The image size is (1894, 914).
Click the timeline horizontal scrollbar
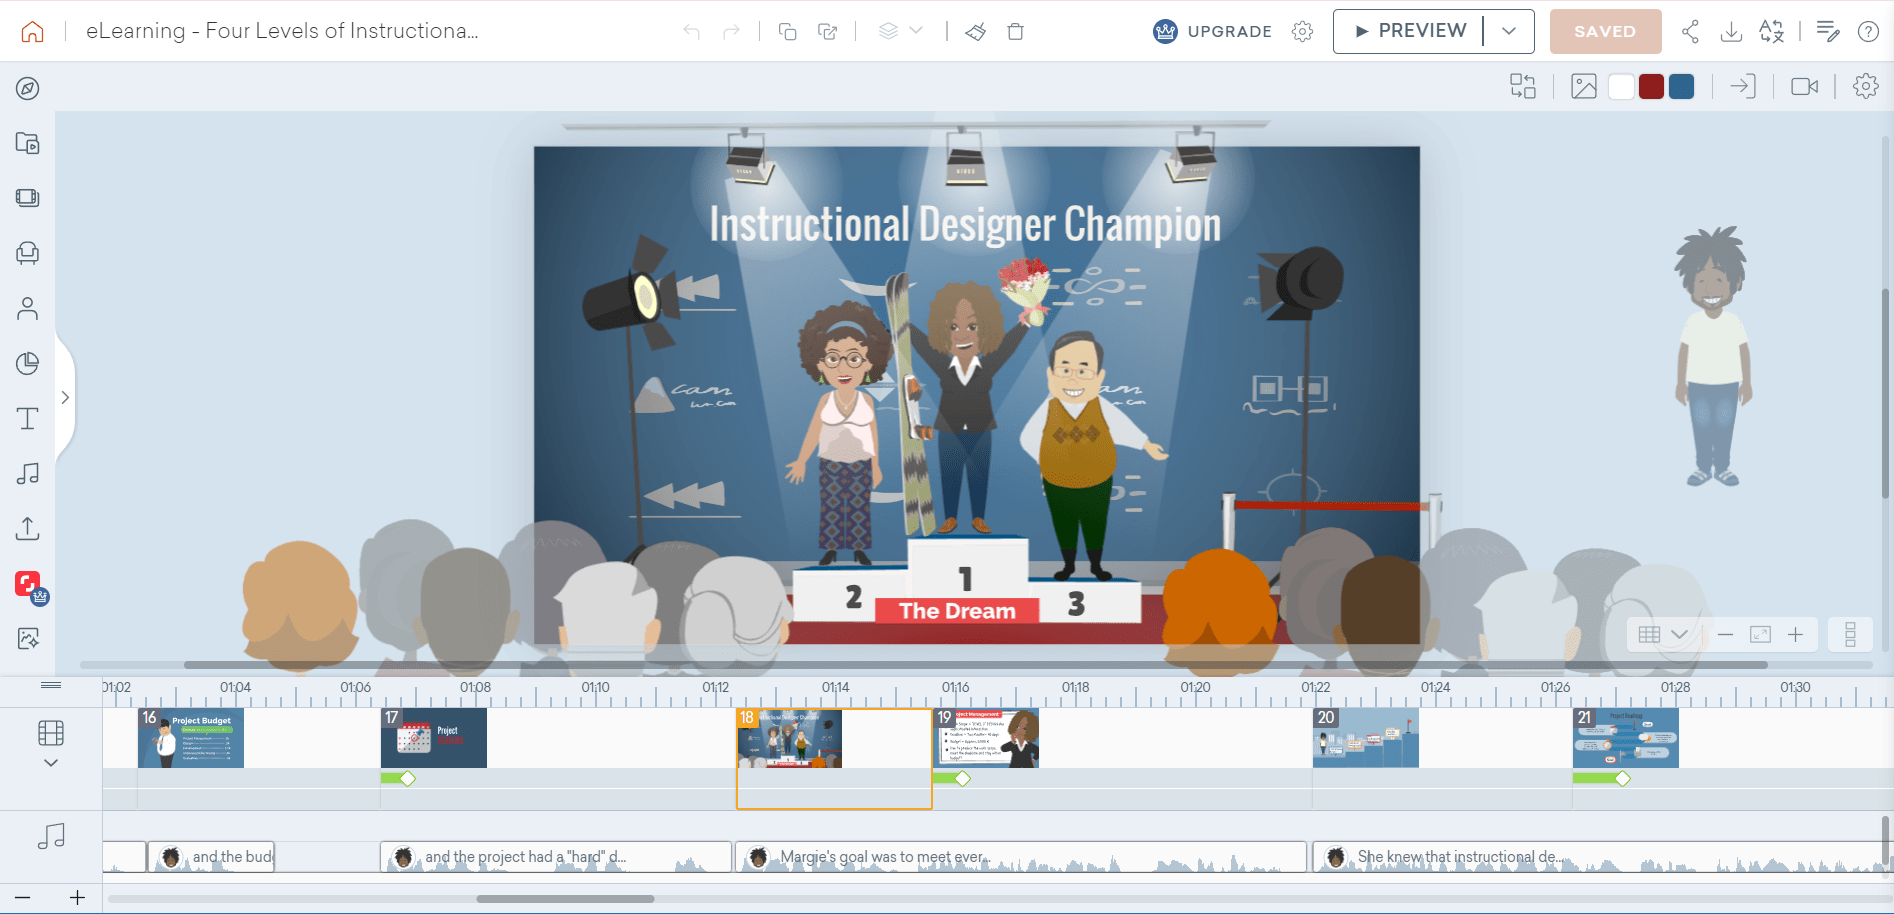tap(565, 899)
